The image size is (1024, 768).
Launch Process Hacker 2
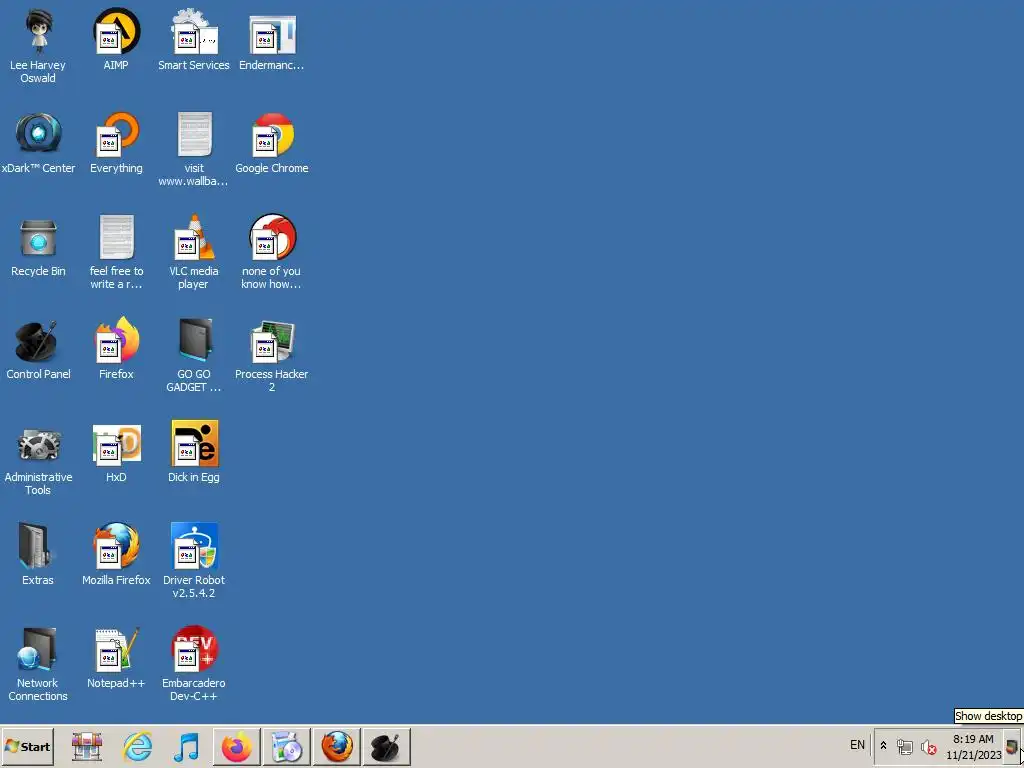coord(272,355)
